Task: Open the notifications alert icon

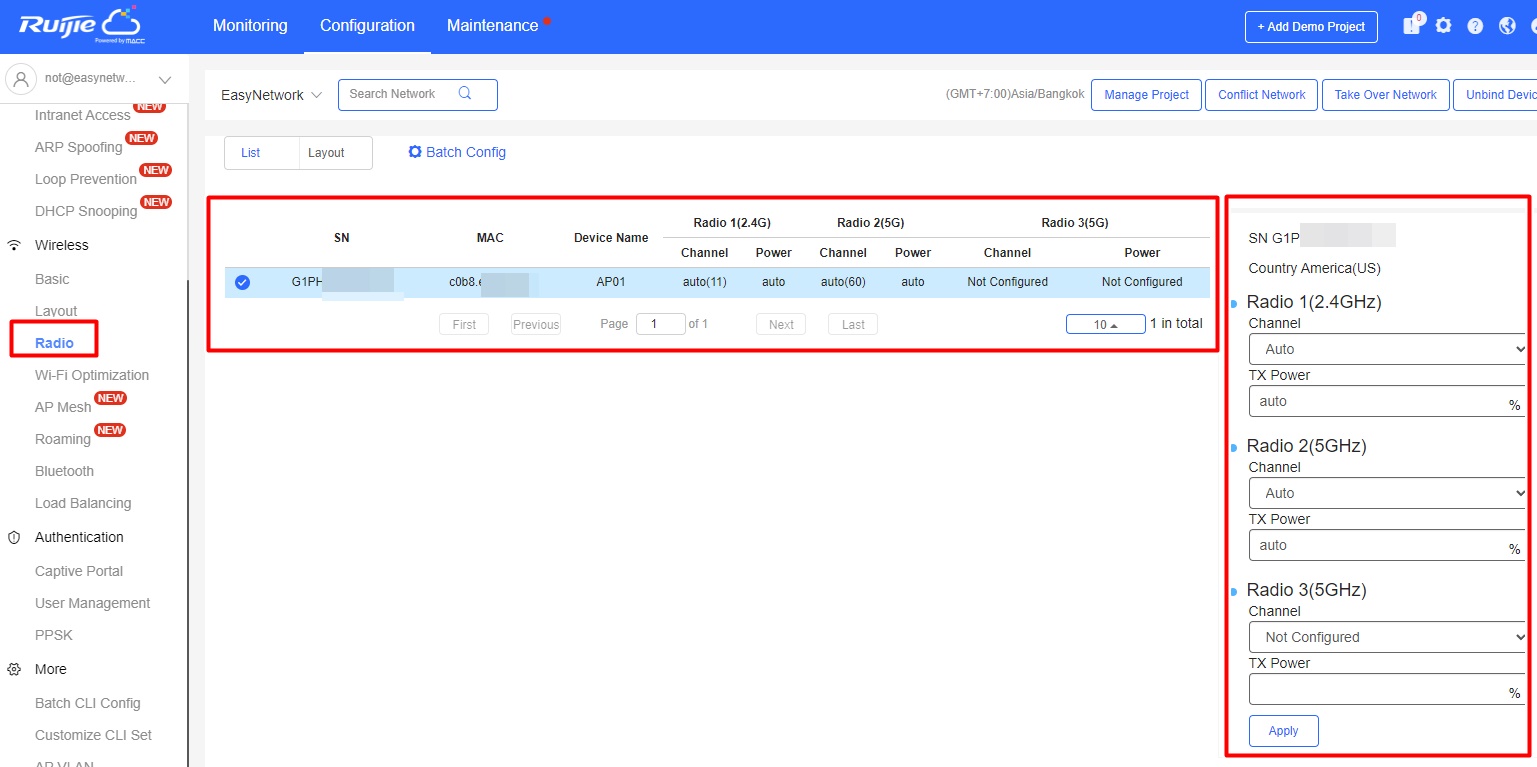Action: 1411,26
